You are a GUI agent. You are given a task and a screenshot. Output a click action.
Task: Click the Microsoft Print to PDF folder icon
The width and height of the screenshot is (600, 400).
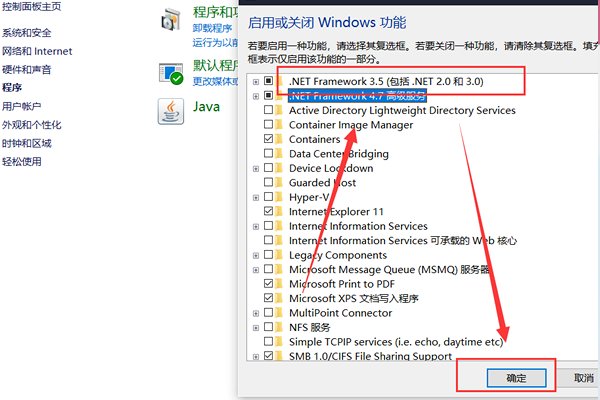(279, 284)
